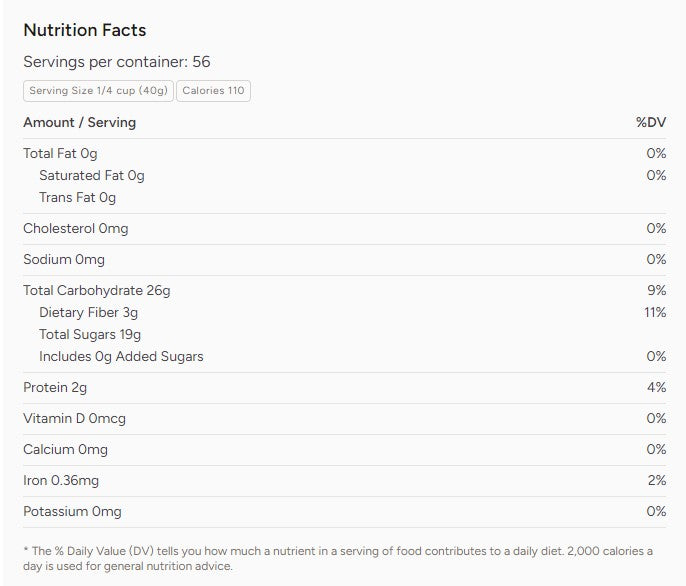Select the Includes 0g Added Sugars label
This screenshot has height=586, width=686.
click(121, 356)
